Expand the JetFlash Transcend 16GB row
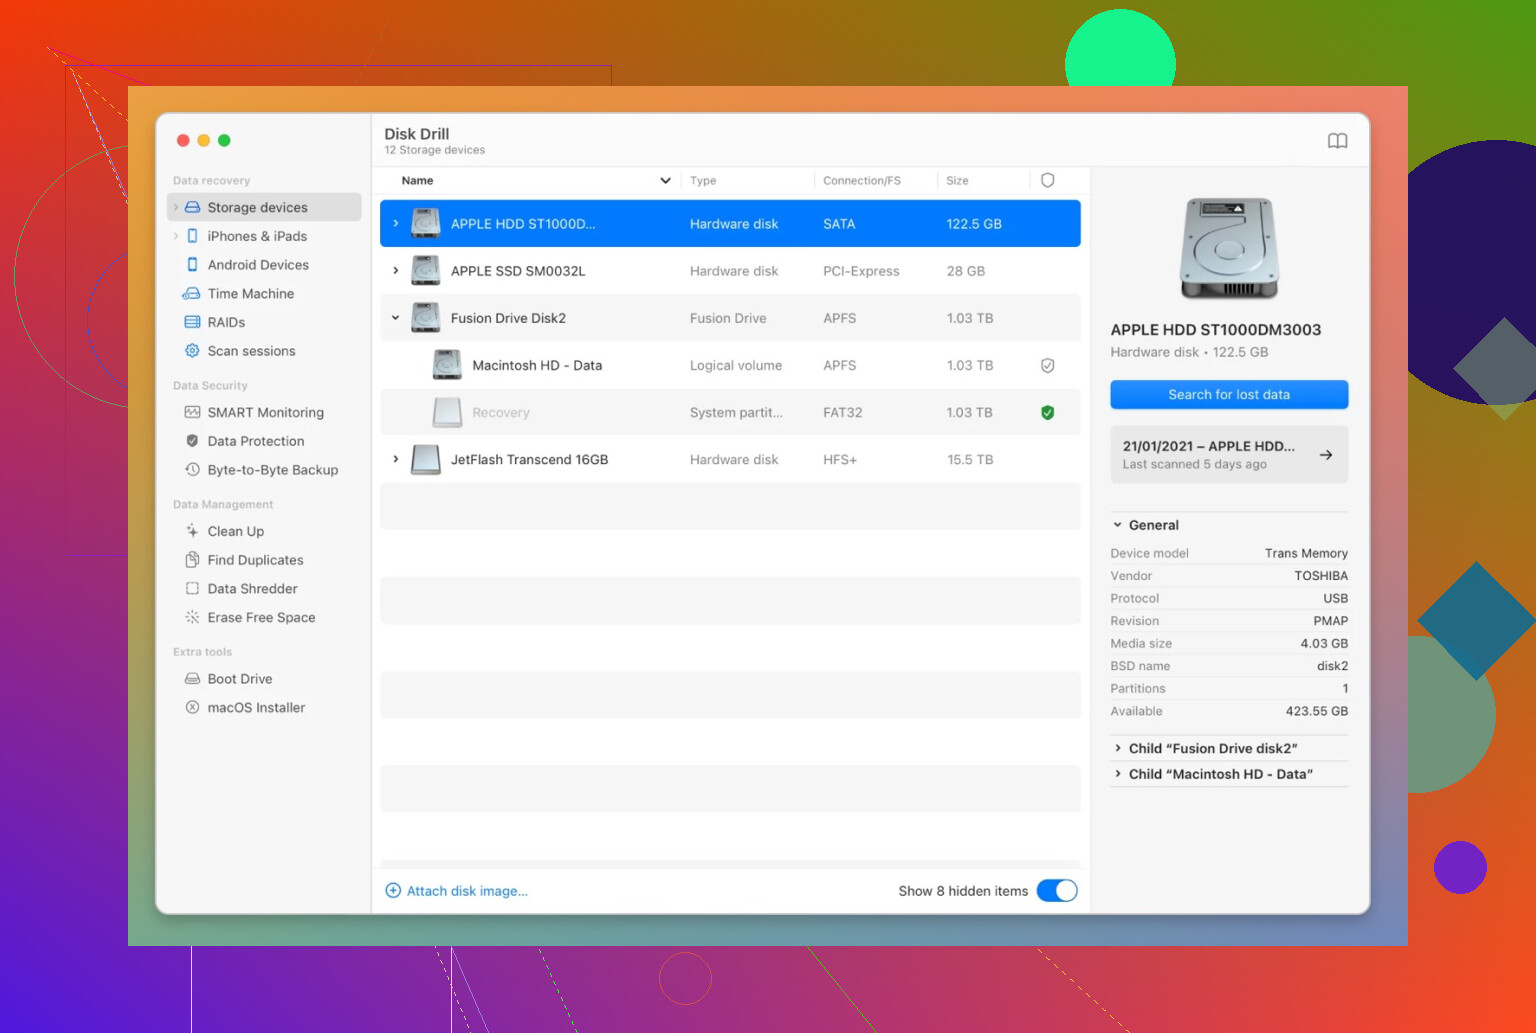The width and height of the screenshot is (1536, 1033). 396,460
